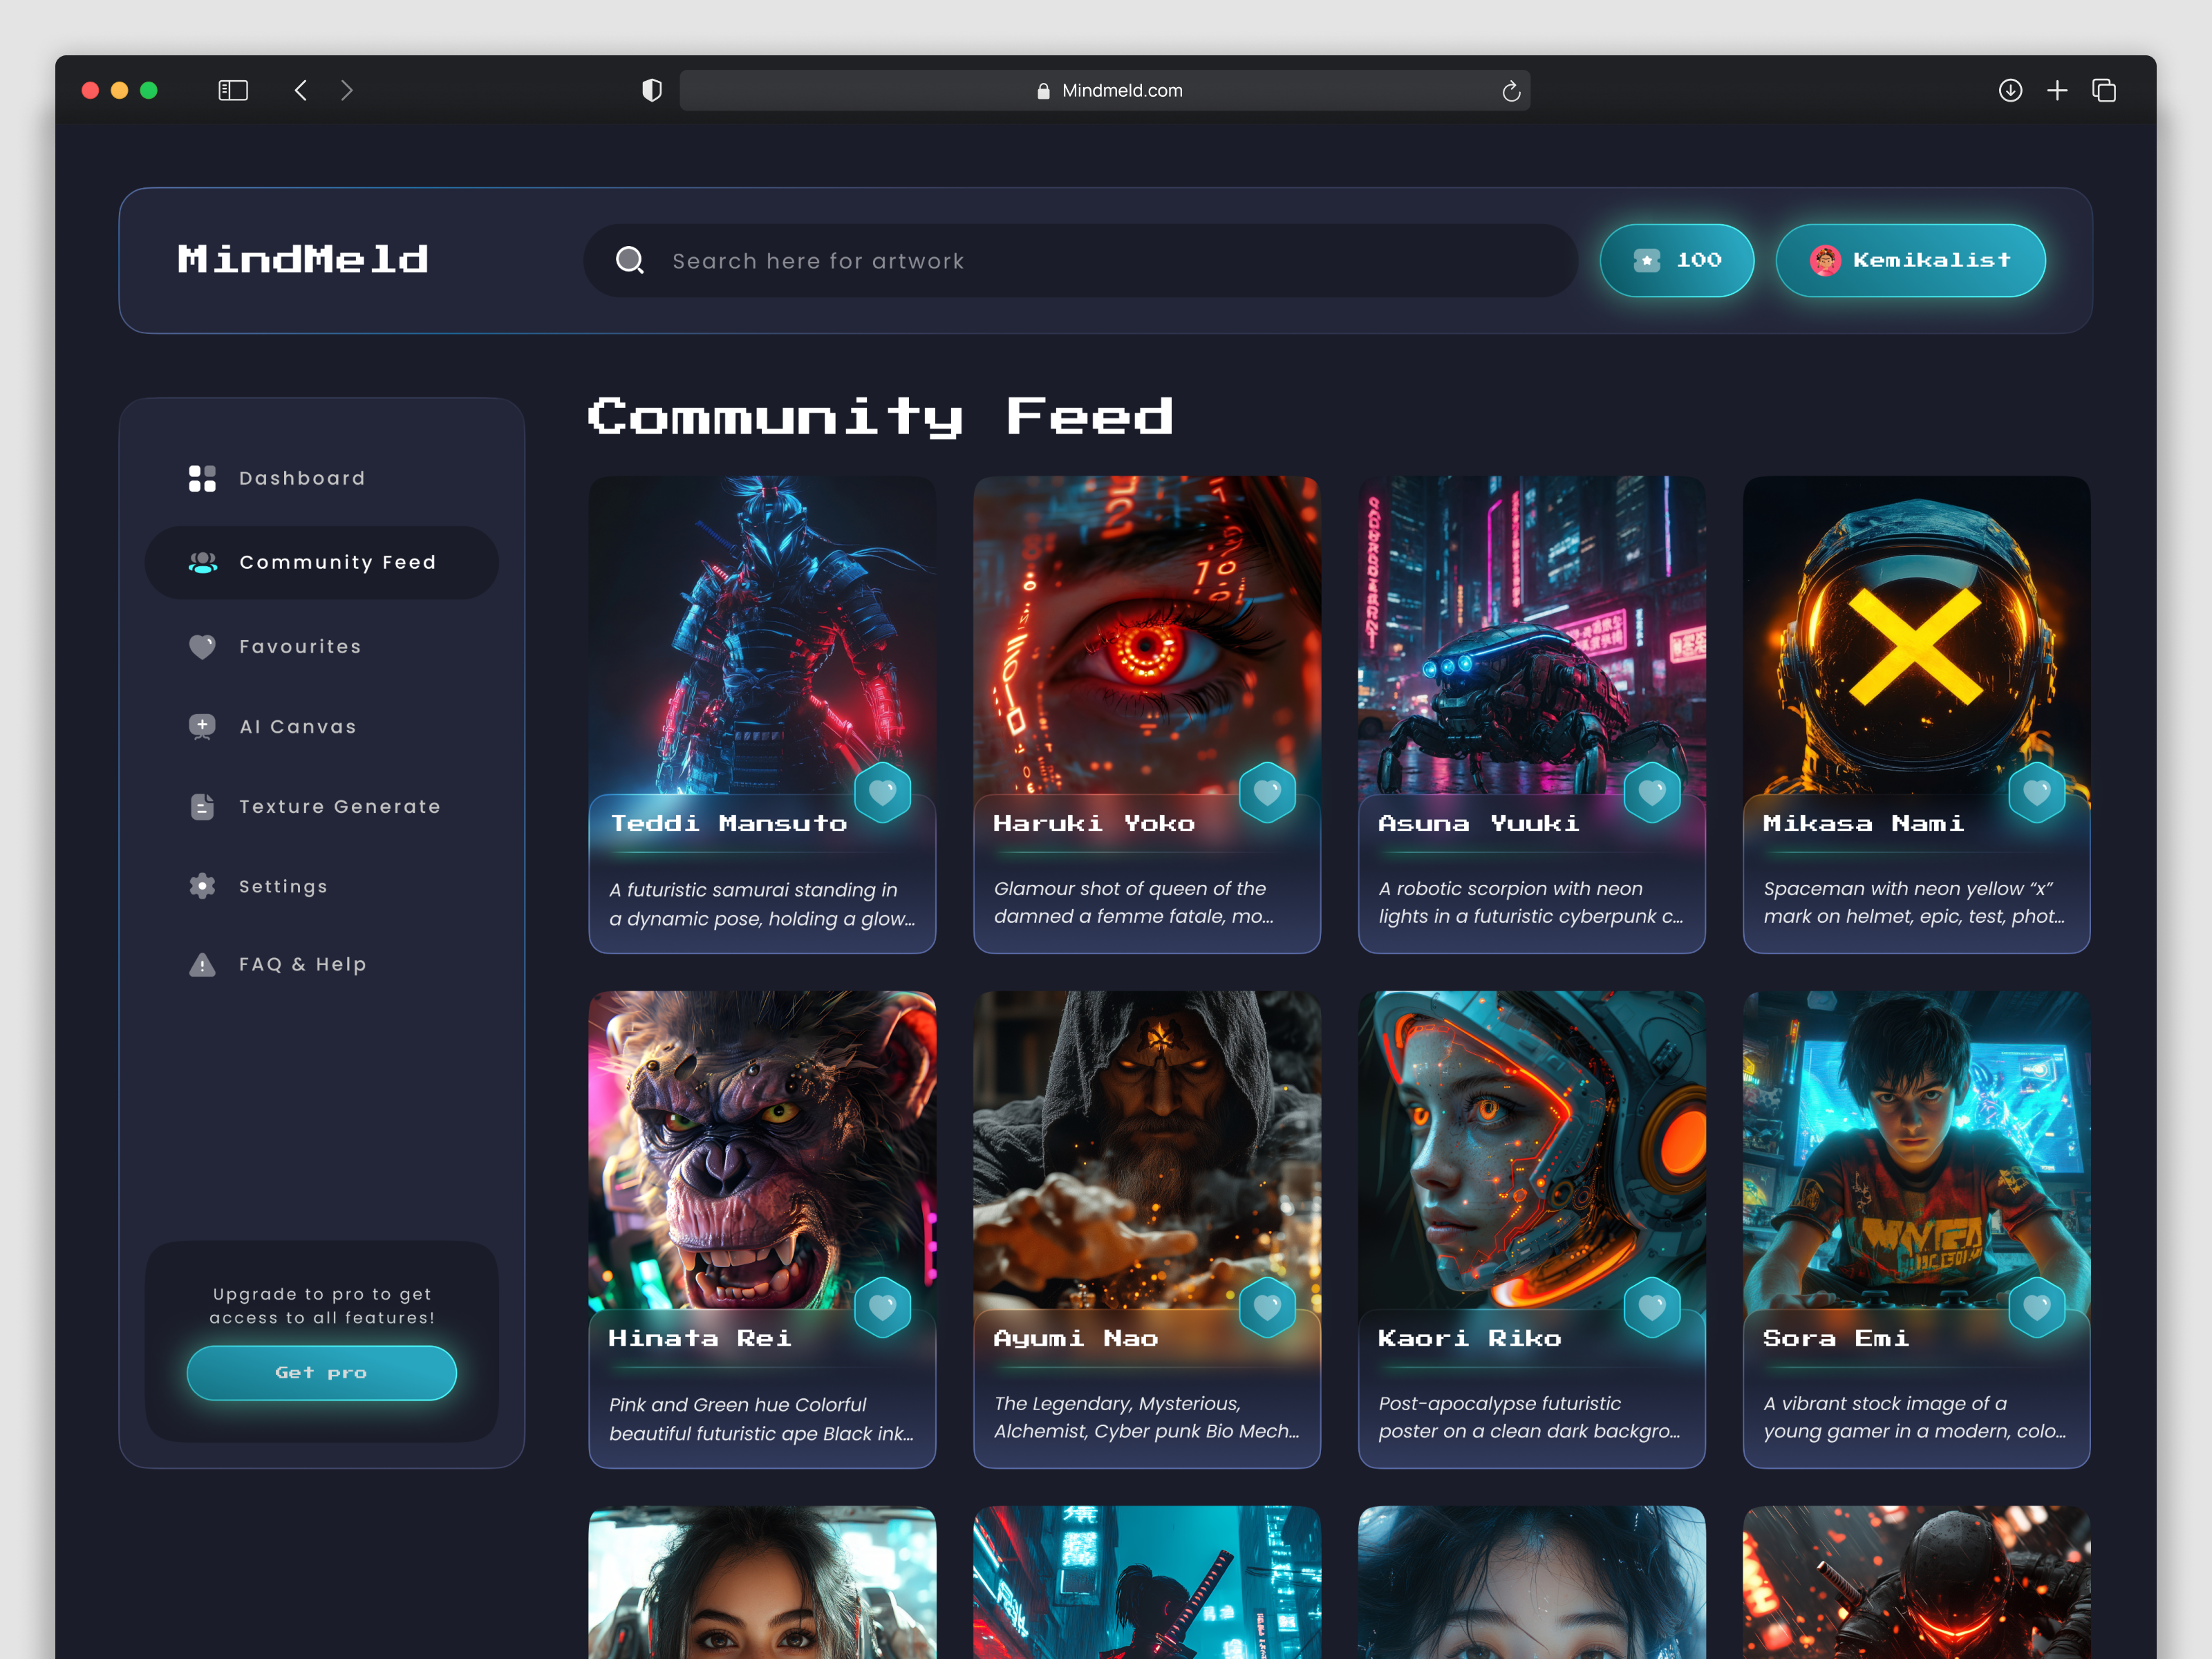The image size is (2212, 1659).
Task: Reload the Mindmeld.com page
Action: tap(1511, 91)
